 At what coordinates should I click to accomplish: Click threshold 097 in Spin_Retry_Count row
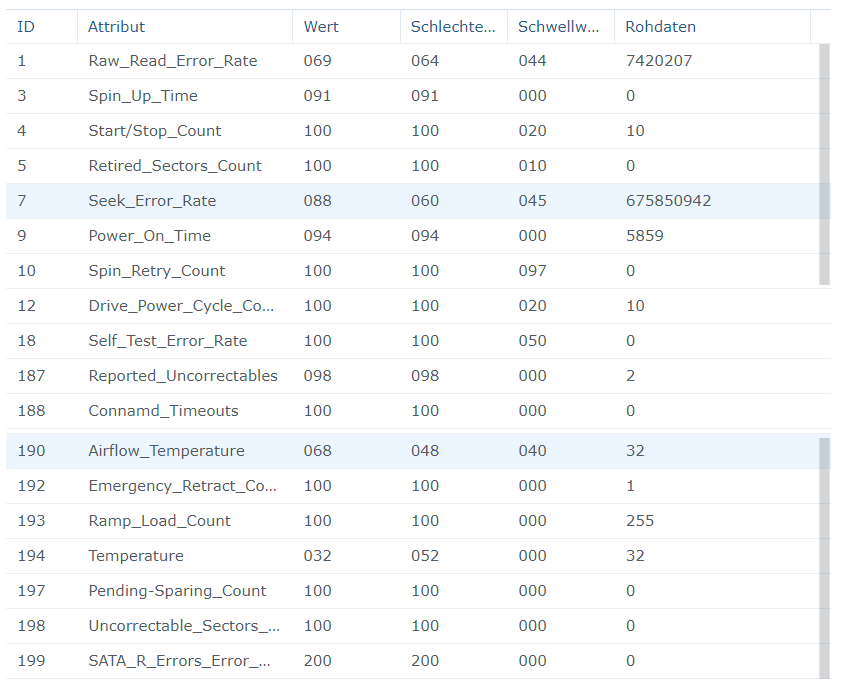532,271
